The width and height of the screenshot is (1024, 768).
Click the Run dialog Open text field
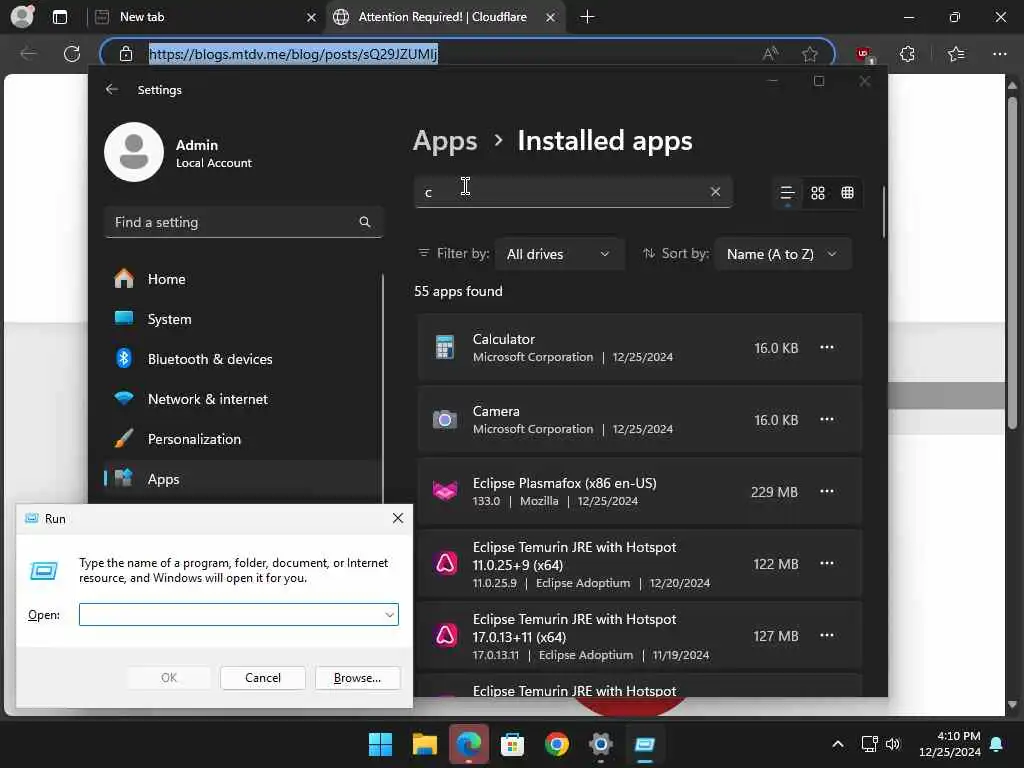point(238,615)
